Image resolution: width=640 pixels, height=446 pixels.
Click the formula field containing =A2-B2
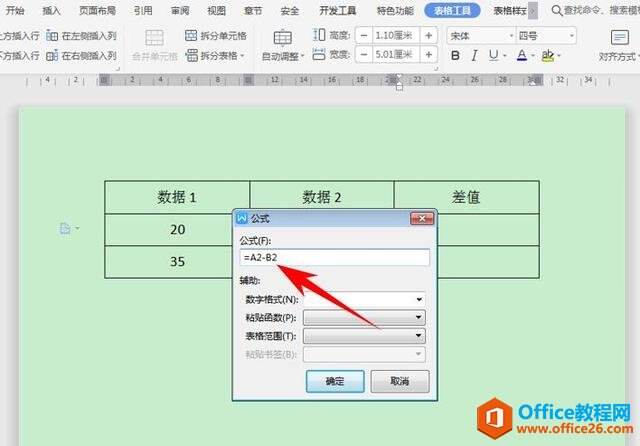point(335,257)
